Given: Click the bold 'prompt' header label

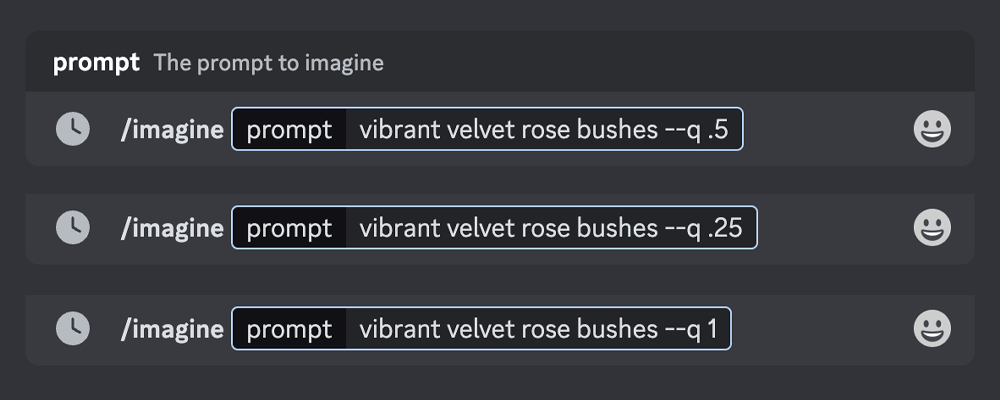Looking at the screenshot, I should (96, 63).
